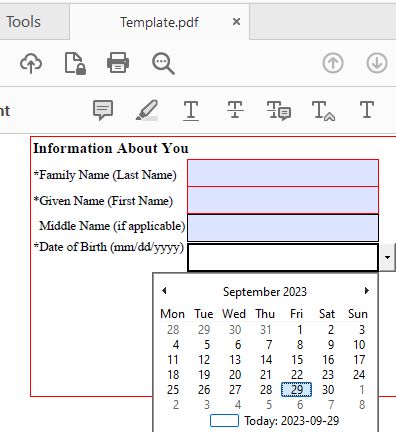Open the protect file lock icon
This screenshot has height=432, width=396.
pyautogui.click(x=75, y=63)
